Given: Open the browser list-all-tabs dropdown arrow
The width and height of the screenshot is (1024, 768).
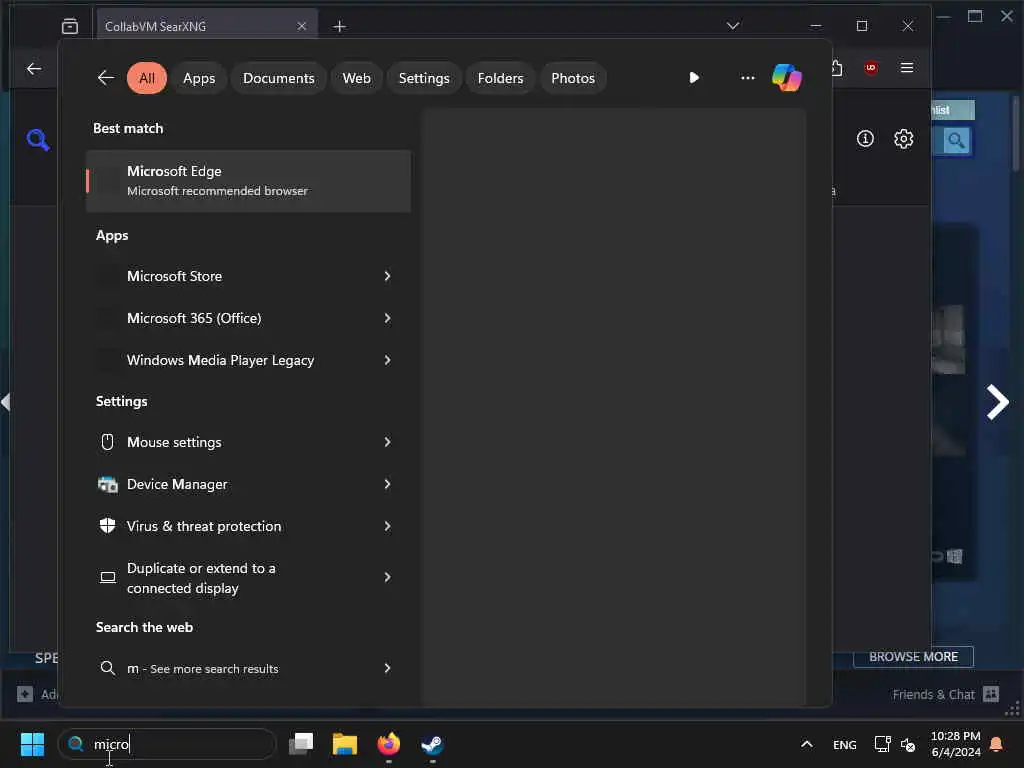Looking at the screenshot, I should (x=733, y=26).
